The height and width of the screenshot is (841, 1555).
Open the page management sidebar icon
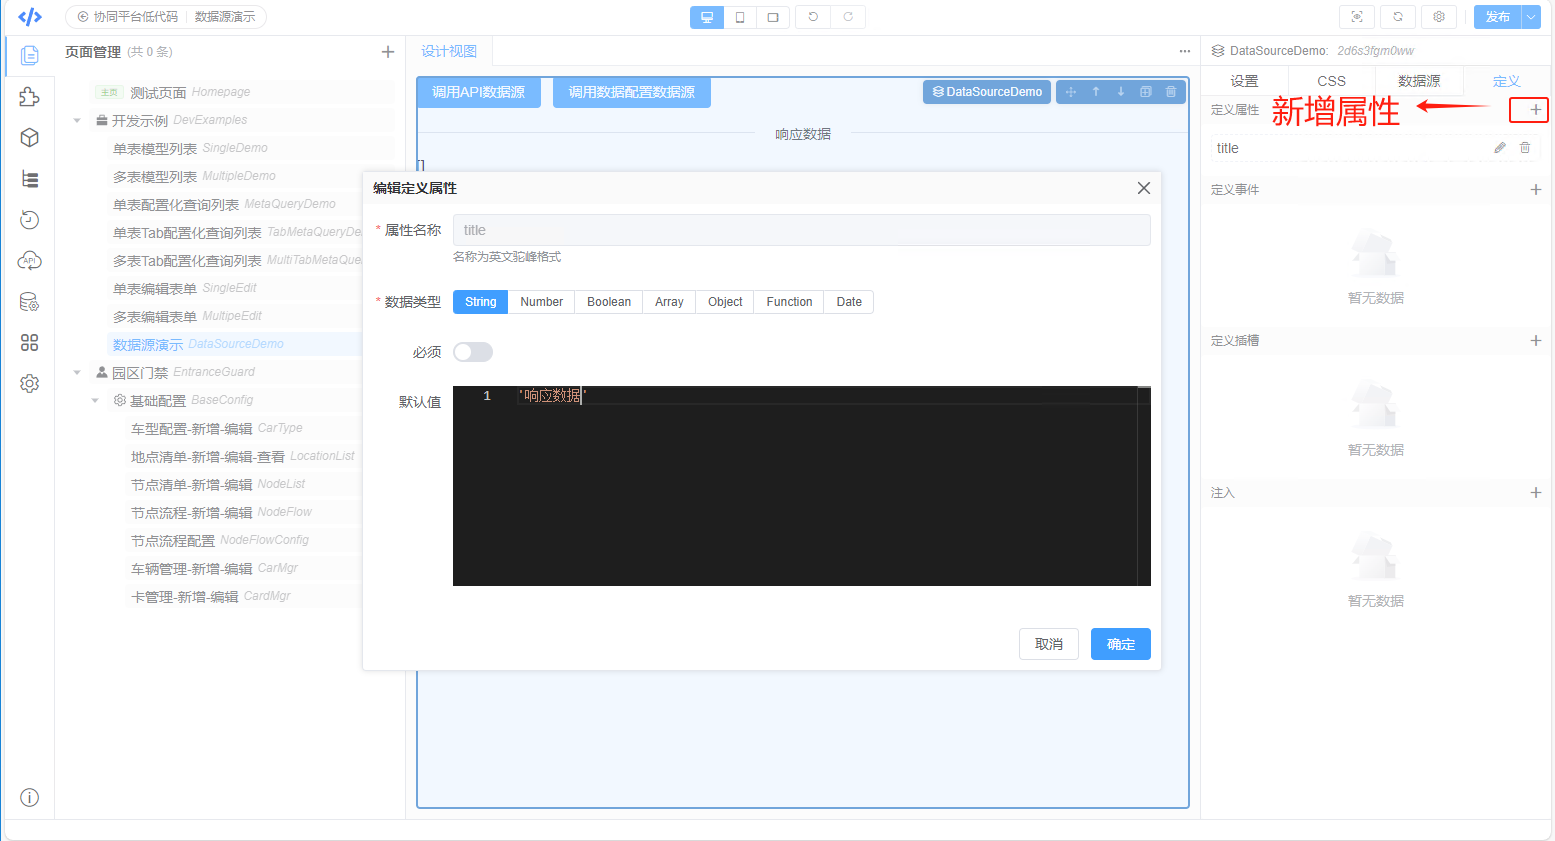coord(30,55)
